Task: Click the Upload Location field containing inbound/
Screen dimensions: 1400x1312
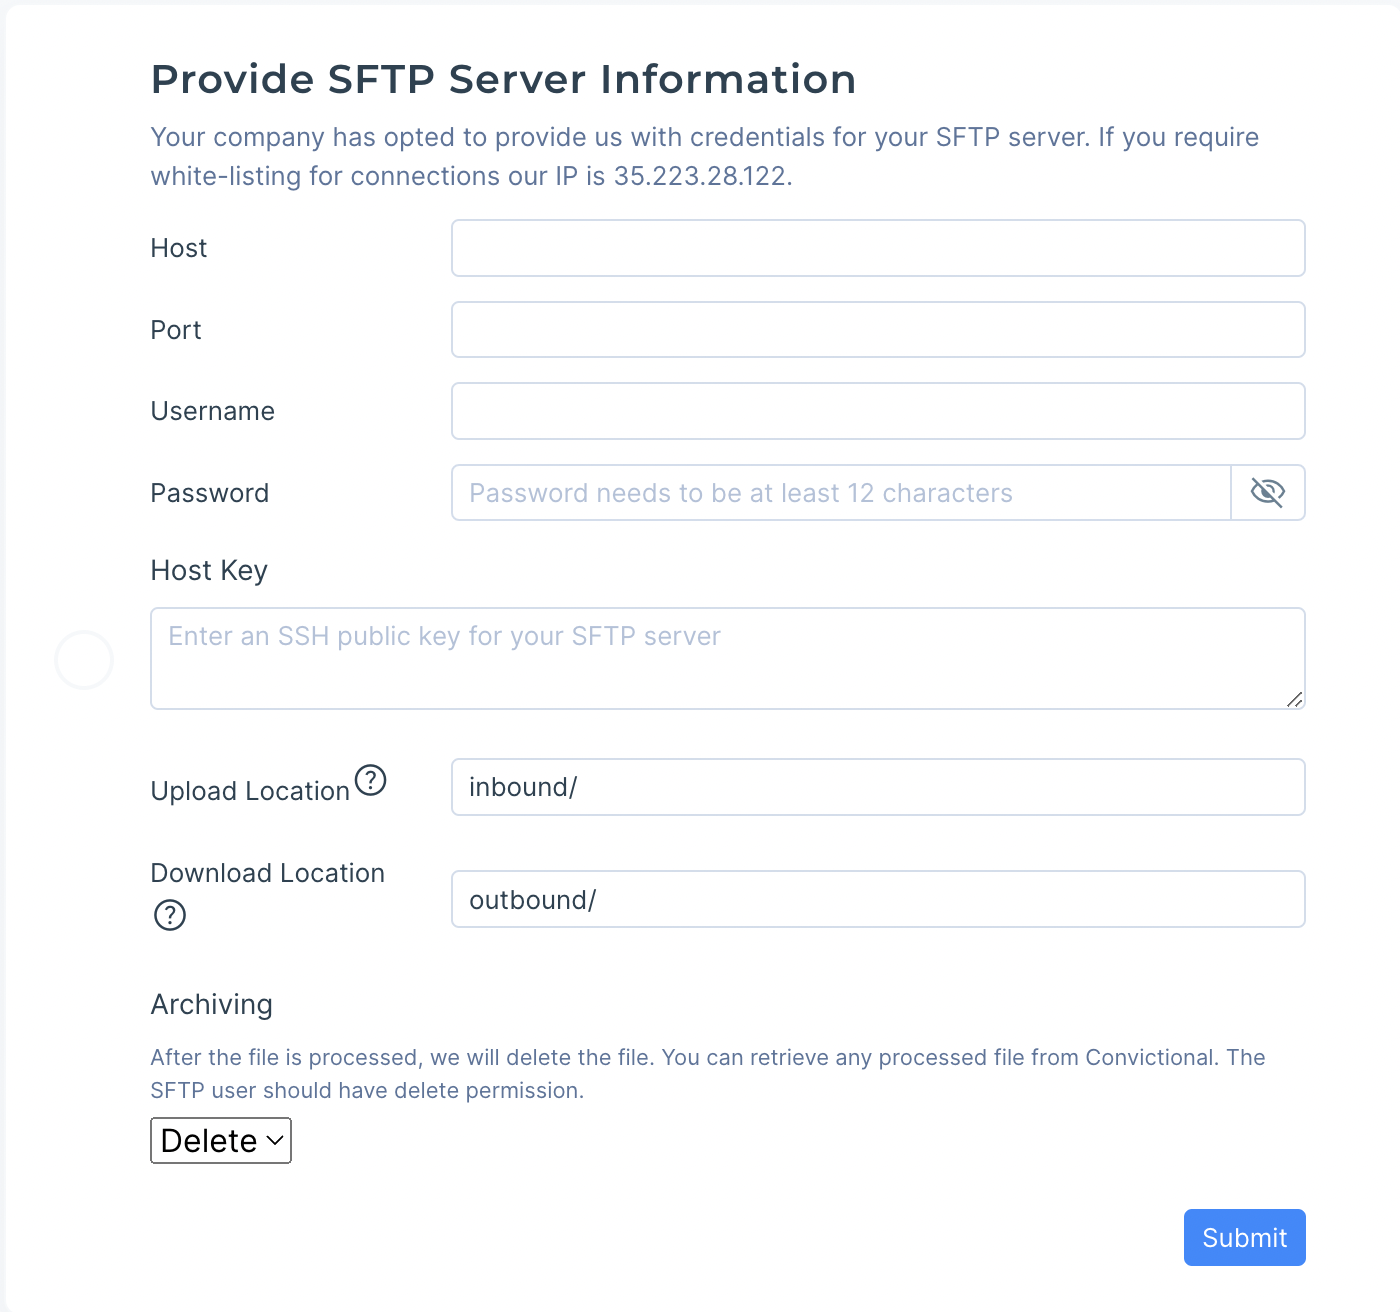Action: coord(878,787)
